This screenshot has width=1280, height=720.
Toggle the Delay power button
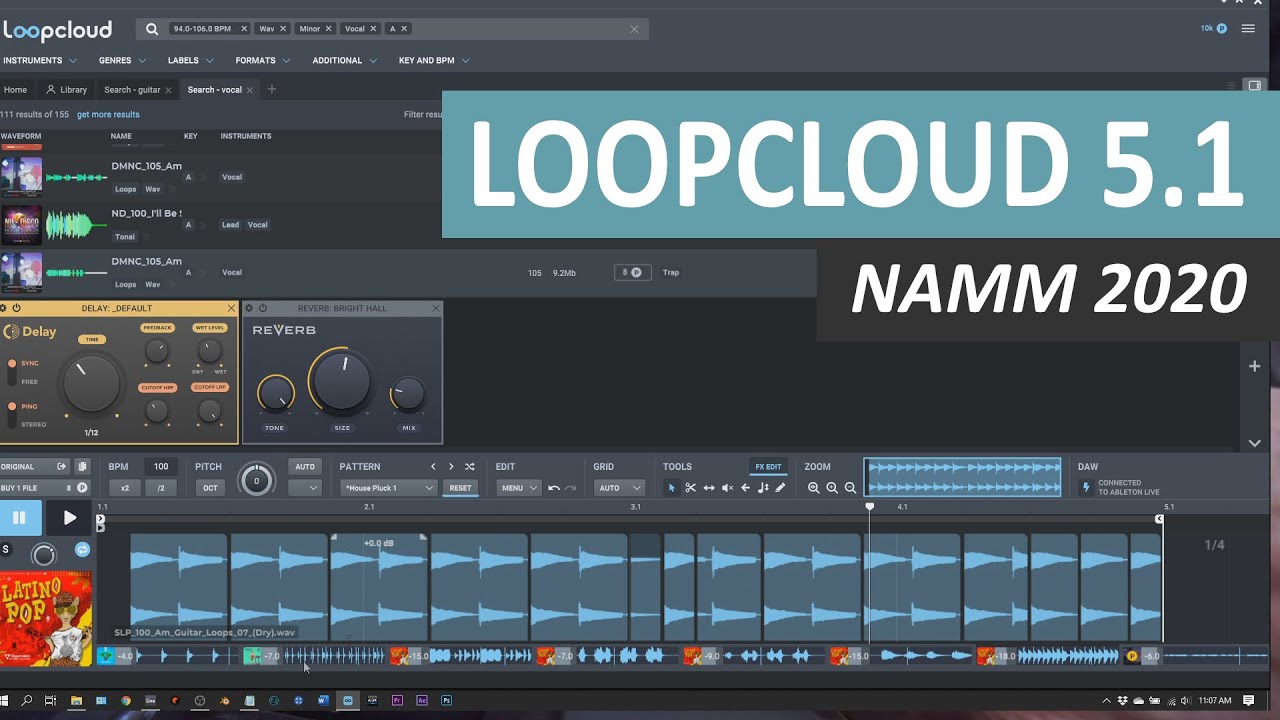click(x=16, y=308)
